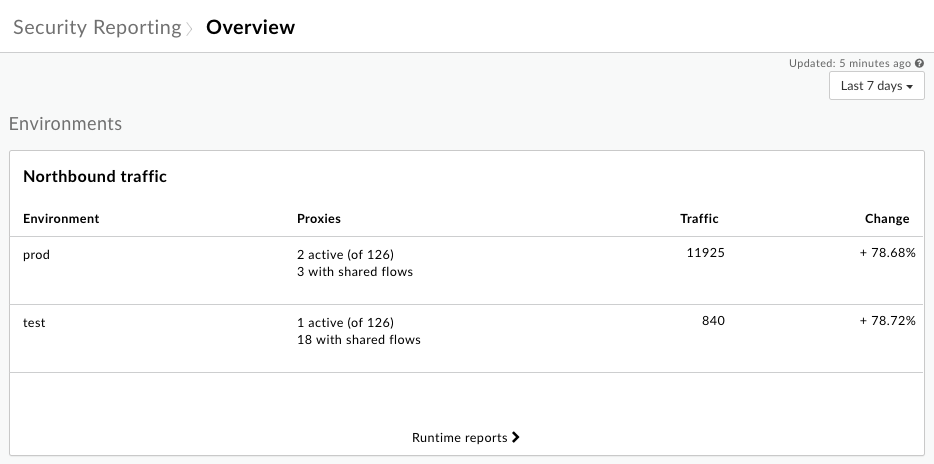
Task: Click the test change value +78.72%
Action: click(x=887, y=321)
